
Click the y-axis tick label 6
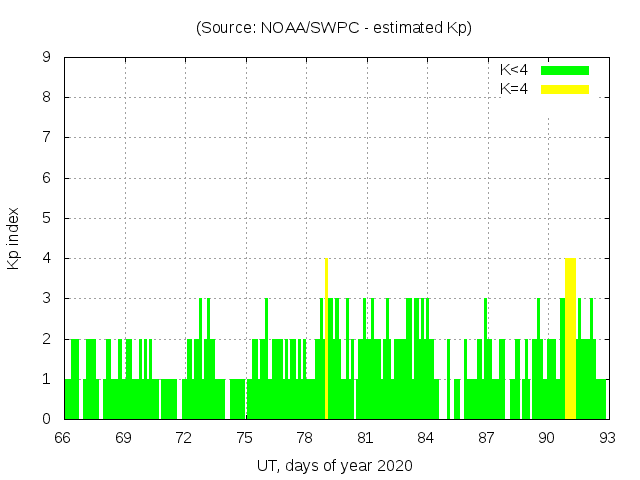(46, 178)
